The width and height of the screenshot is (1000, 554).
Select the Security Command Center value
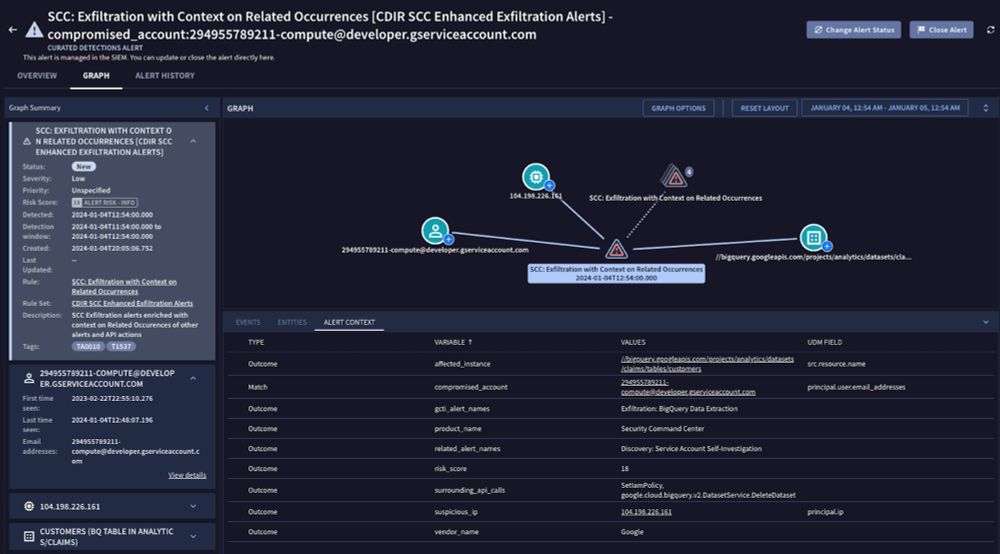click(662, 429)
